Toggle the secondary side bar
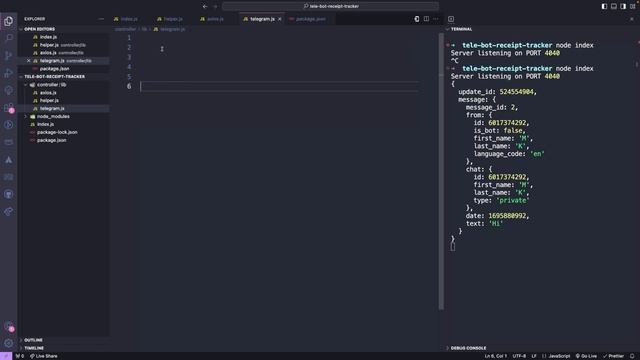 623,6
